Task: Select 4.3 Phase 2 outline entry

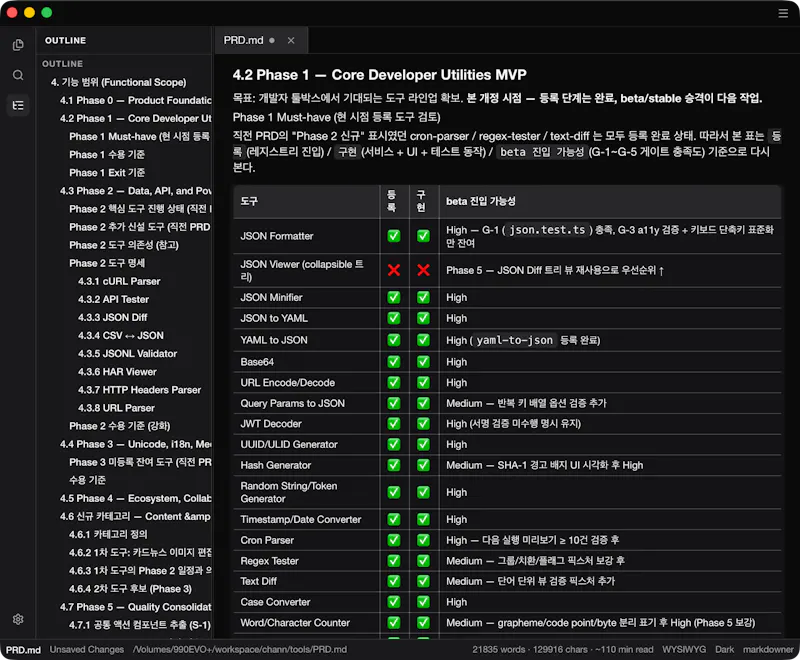Action: pyautogui.click(x=135, y=191)
